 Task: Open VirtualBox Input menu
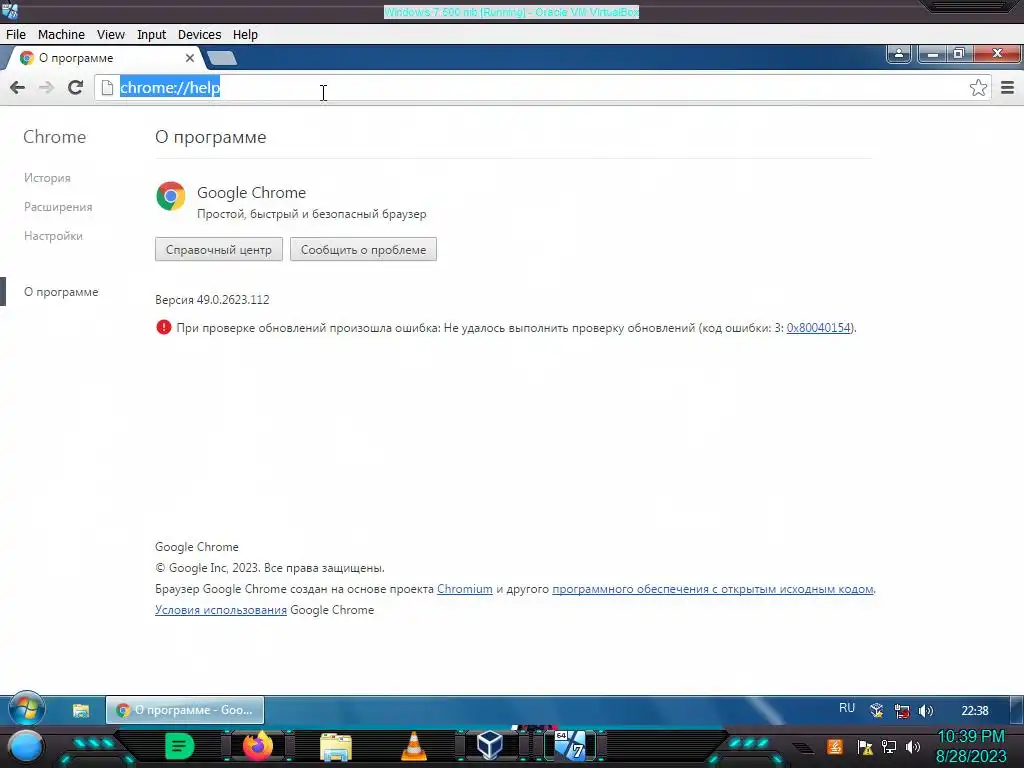(152, 35)
